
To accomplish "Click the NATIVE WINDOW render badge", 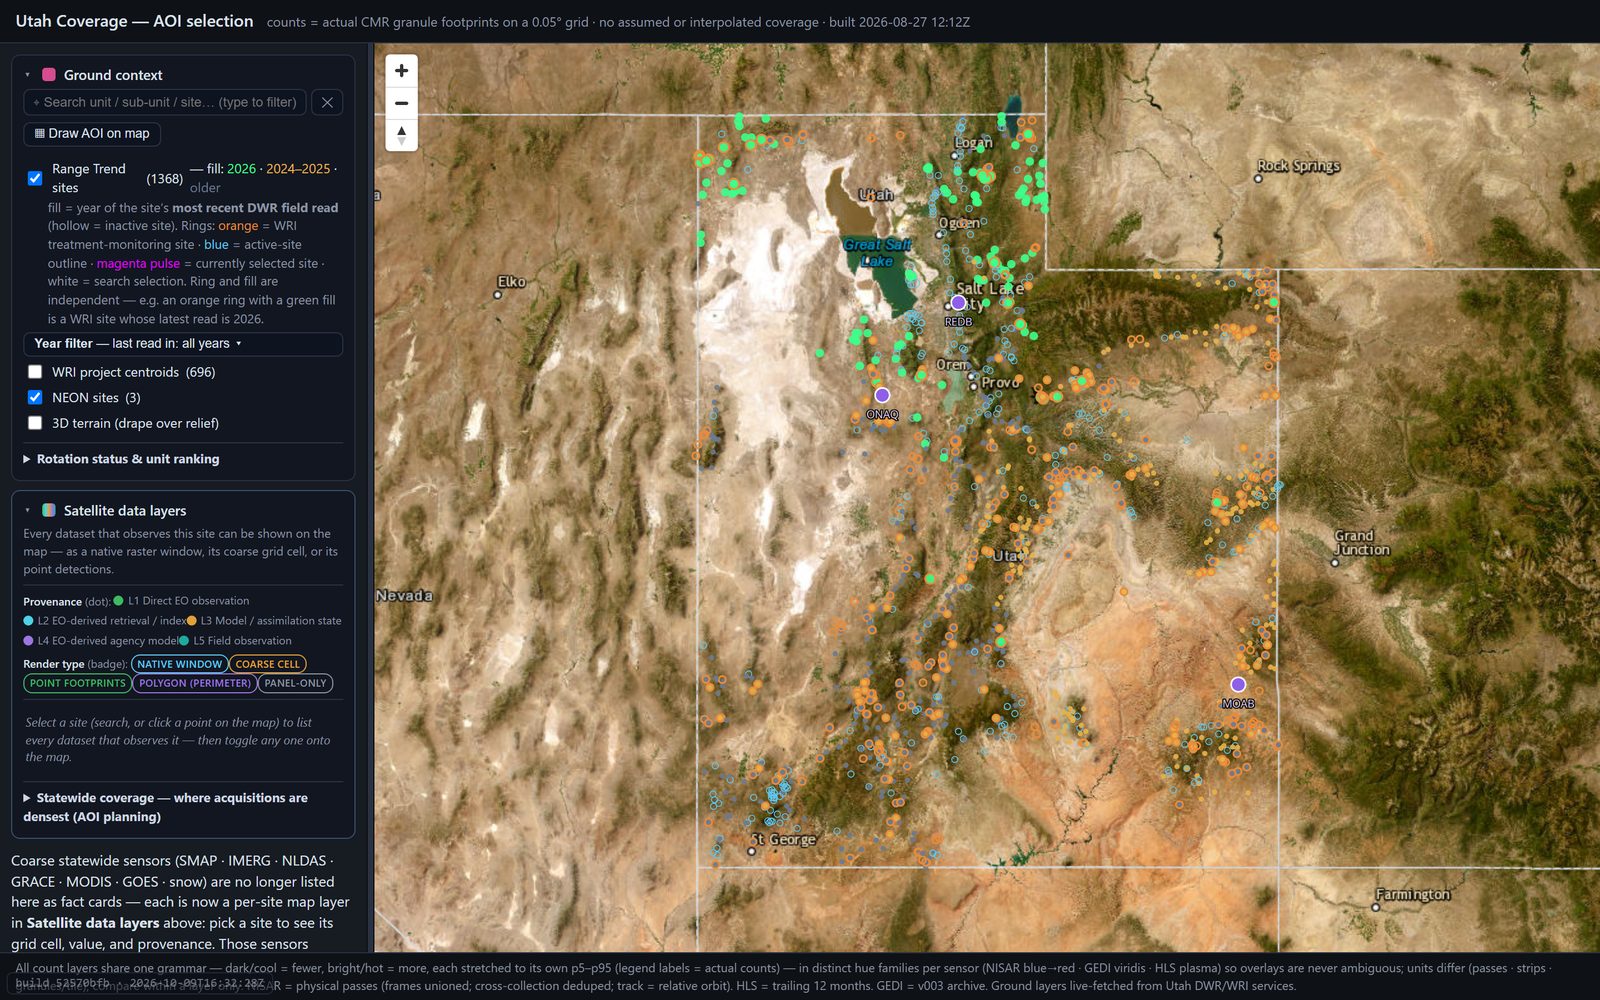I will coord(179,664).
